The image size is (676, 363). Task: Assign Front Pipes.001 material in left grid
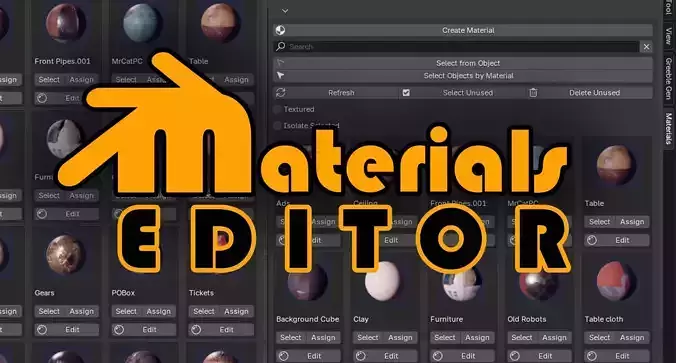pos(81,80)
